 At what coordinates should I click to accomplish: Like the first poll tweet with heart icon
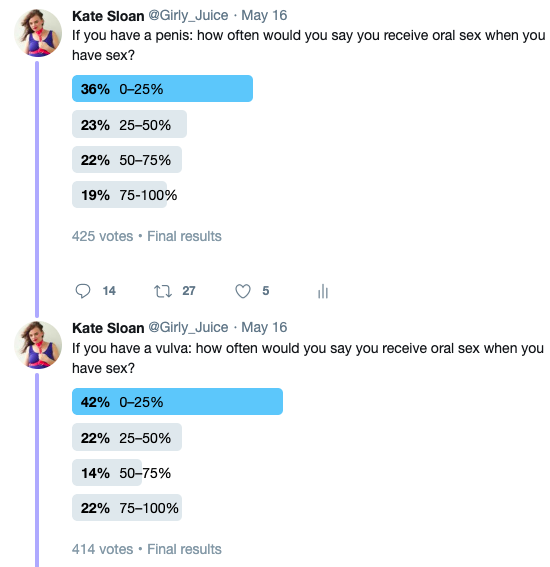coord(243,291)
